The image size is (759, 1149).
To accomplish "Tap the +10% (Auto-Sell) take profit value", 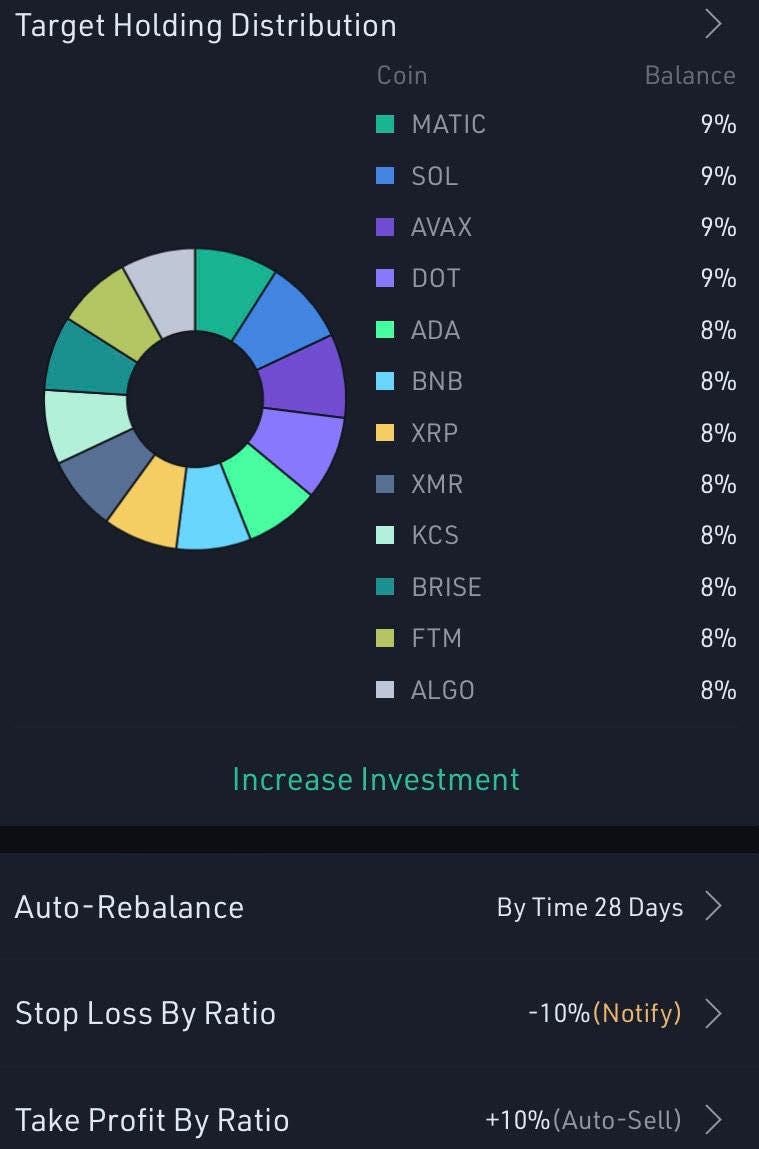I will [583, 1120].
